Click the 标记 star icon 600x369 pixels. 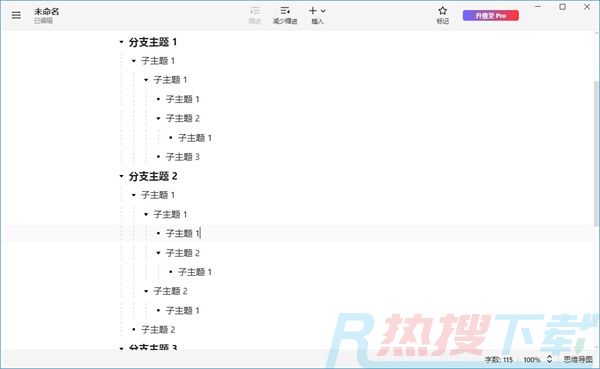443,11
